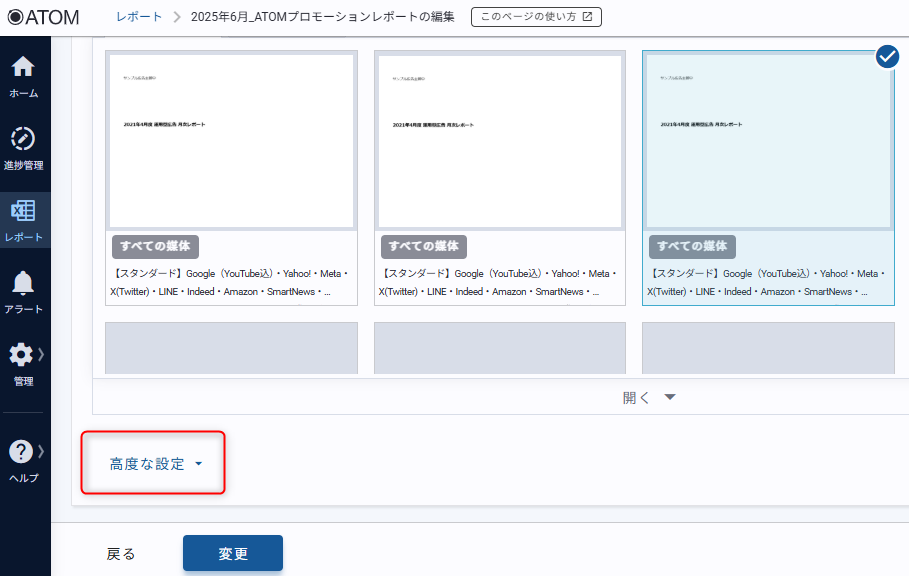This screenshot has height=576, width=909.
Task: Expand the 高度な設定 advanced settings dropdown
Action: click(155, 464)
